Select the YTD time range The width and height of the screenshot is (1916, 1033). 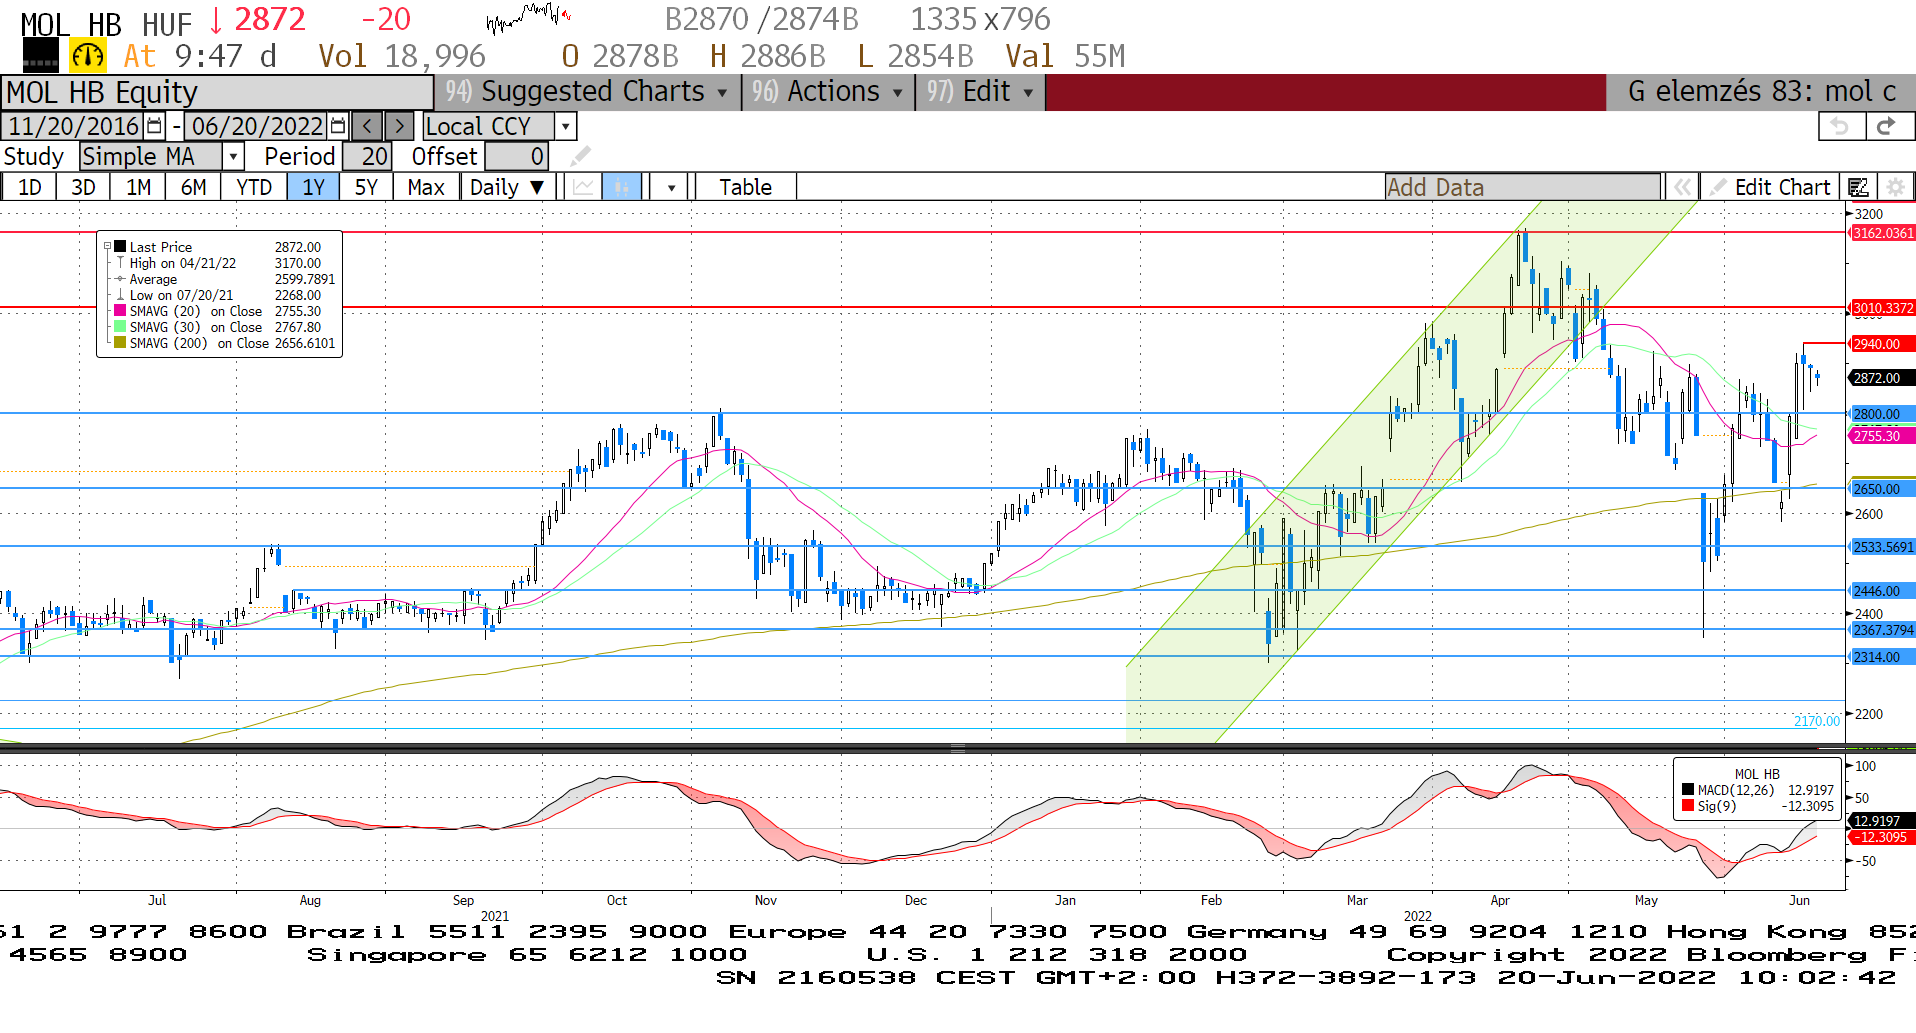[x=254, y=187]
